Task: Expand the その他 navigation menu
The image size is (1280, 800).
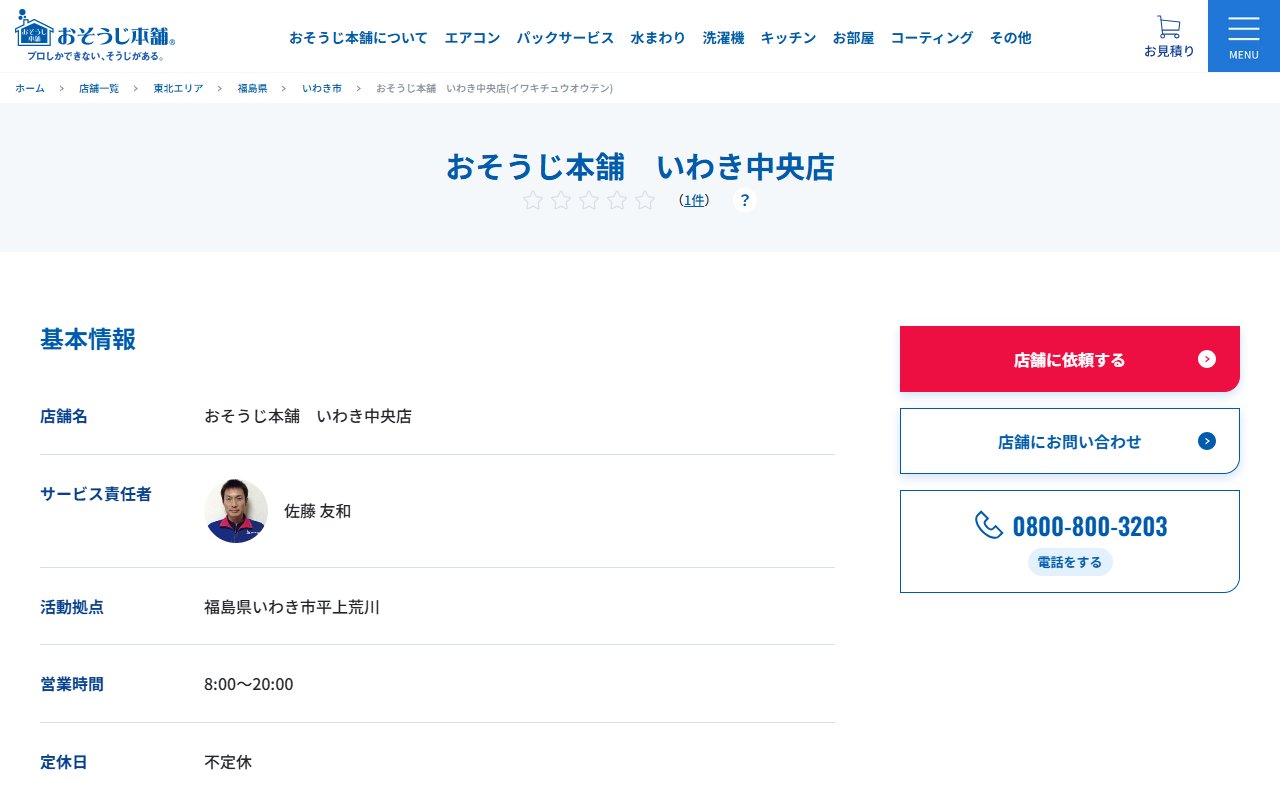Action: click(x=1010, y=38)
